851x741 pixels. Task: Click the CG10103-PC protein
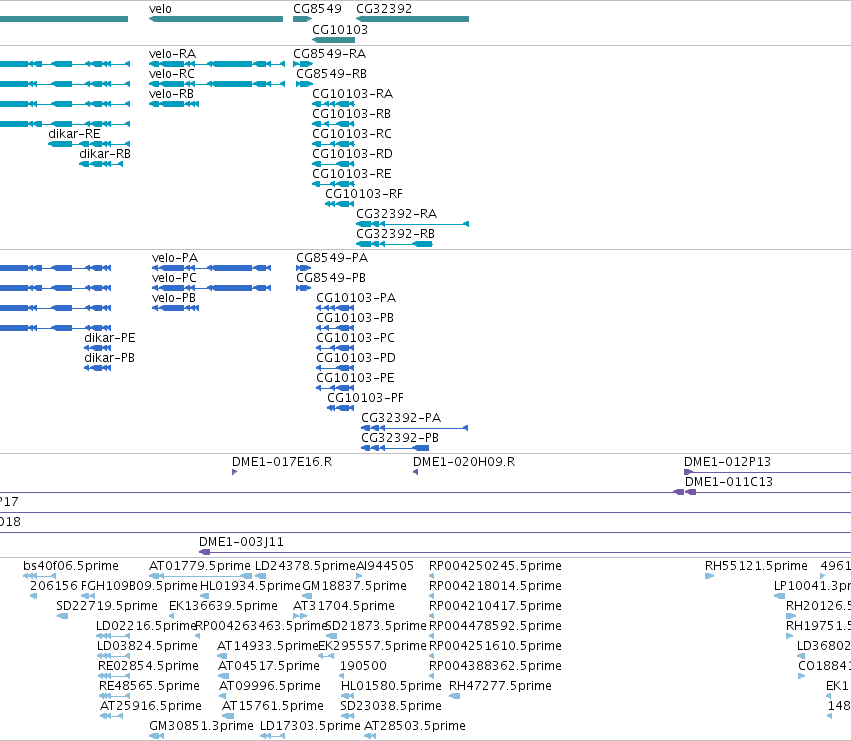335,349
